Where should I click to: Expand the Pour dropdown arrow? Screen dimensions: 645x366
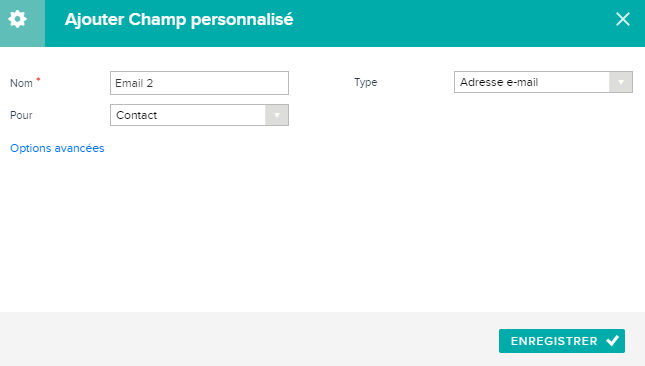pos(277,115)
